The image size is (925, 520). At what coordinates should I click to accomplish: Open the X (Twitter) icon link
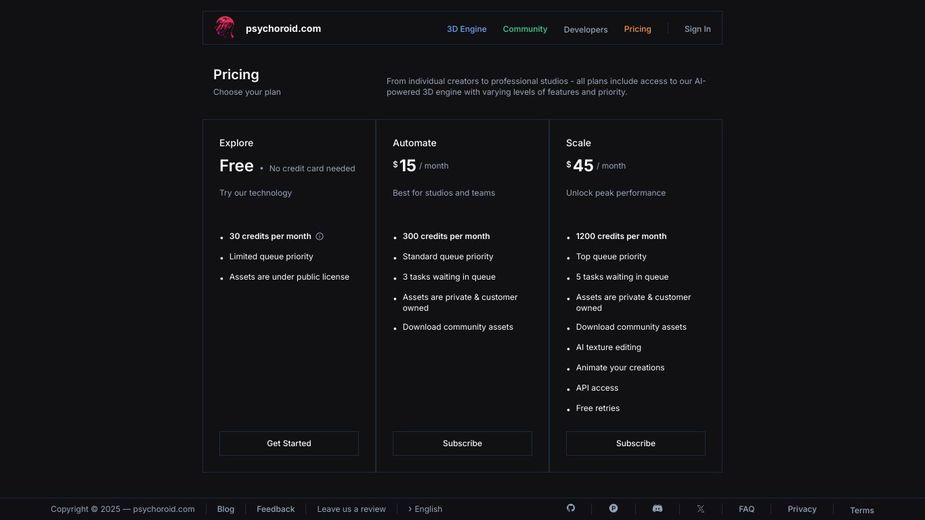(700, 509)
